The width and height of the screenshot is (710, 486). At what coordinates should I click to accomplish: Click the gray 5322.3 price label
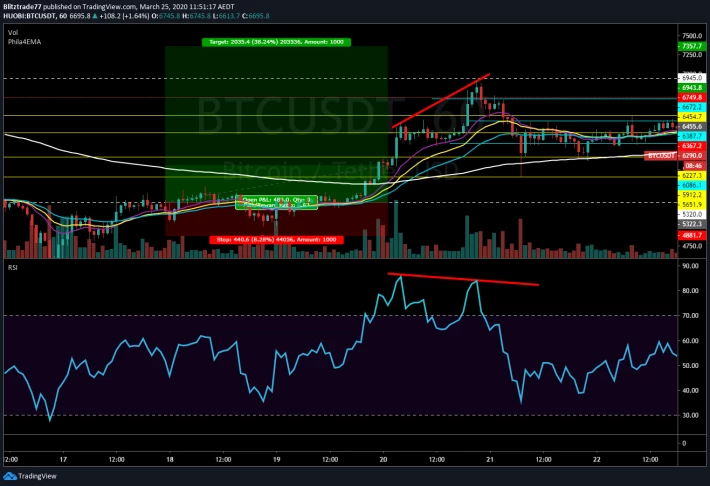tap(691, 224)
